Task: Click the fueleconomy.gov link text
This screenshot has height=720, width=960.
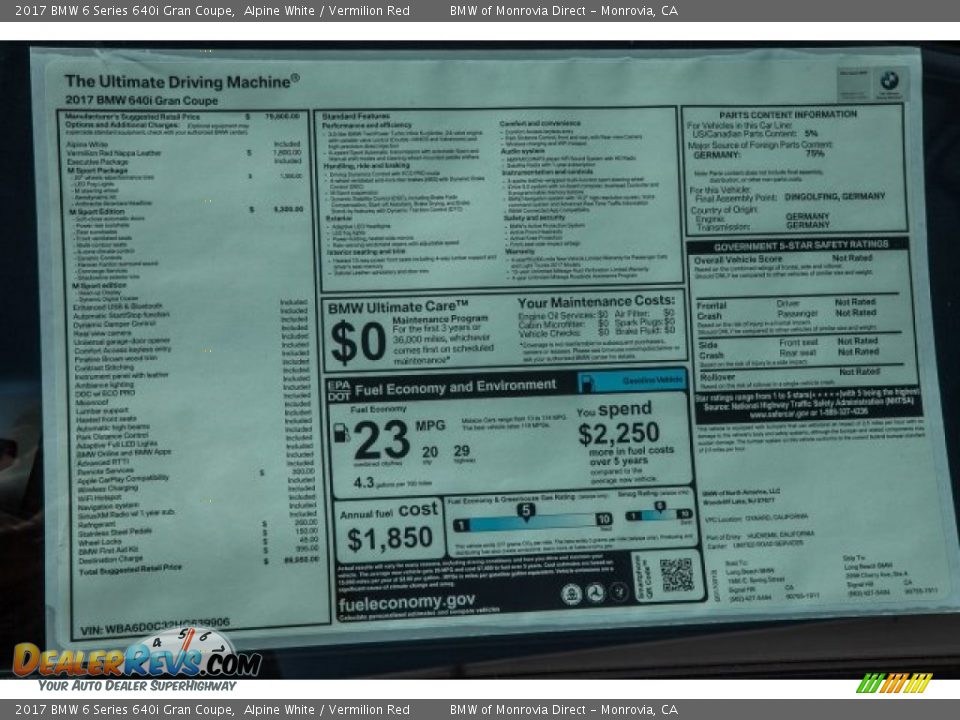Action: 405,601
